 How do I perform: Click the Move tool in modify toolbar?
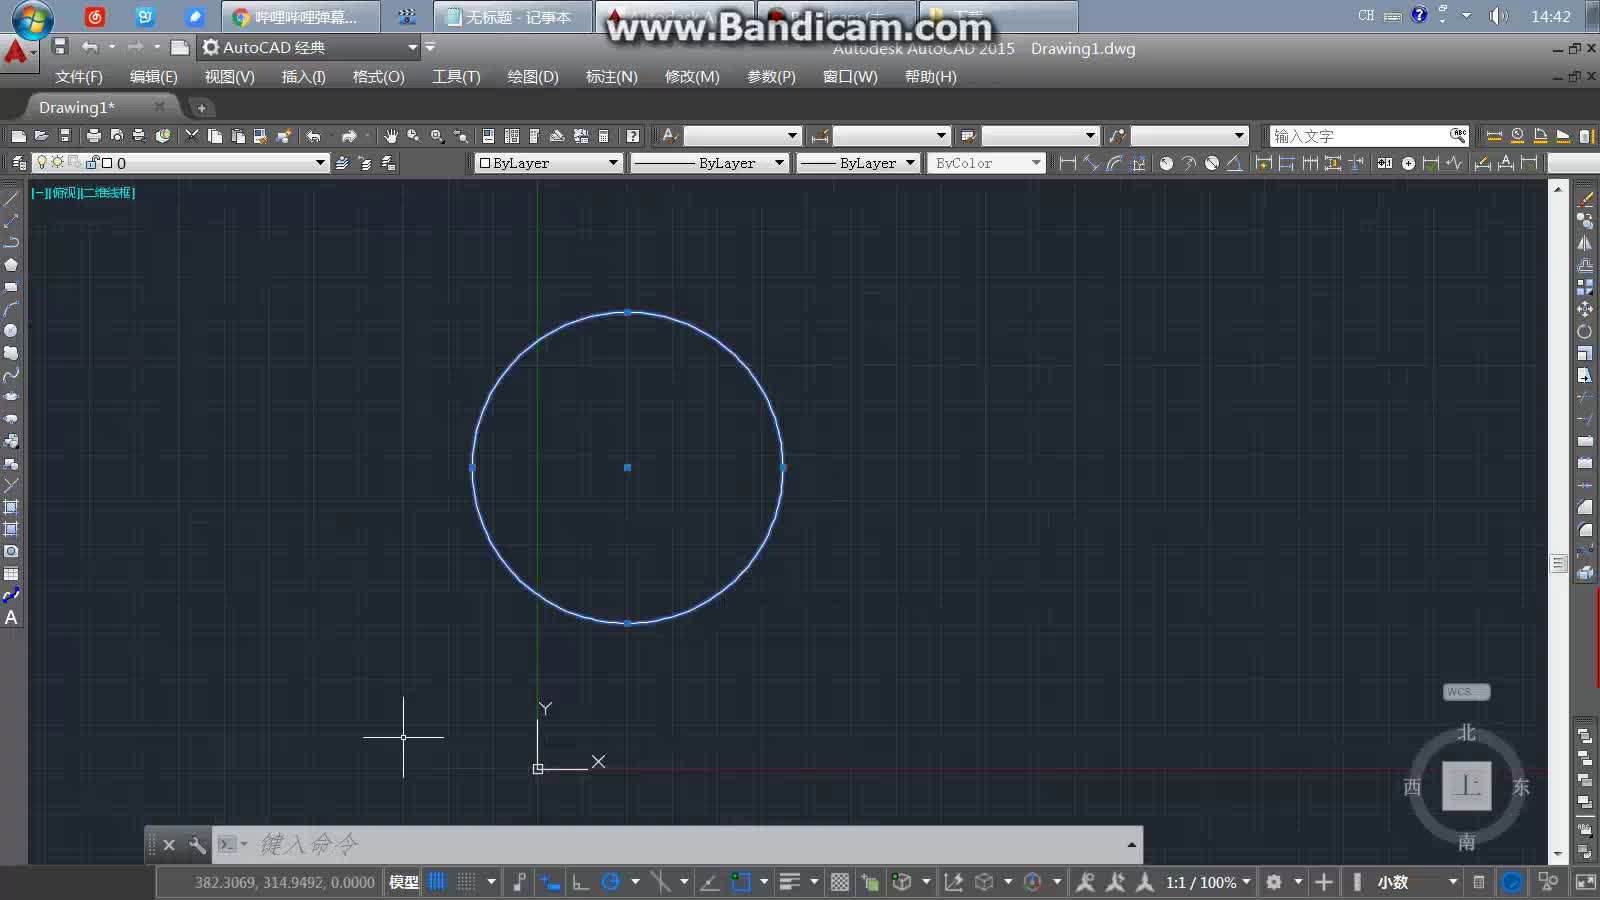coord(1585,309)
